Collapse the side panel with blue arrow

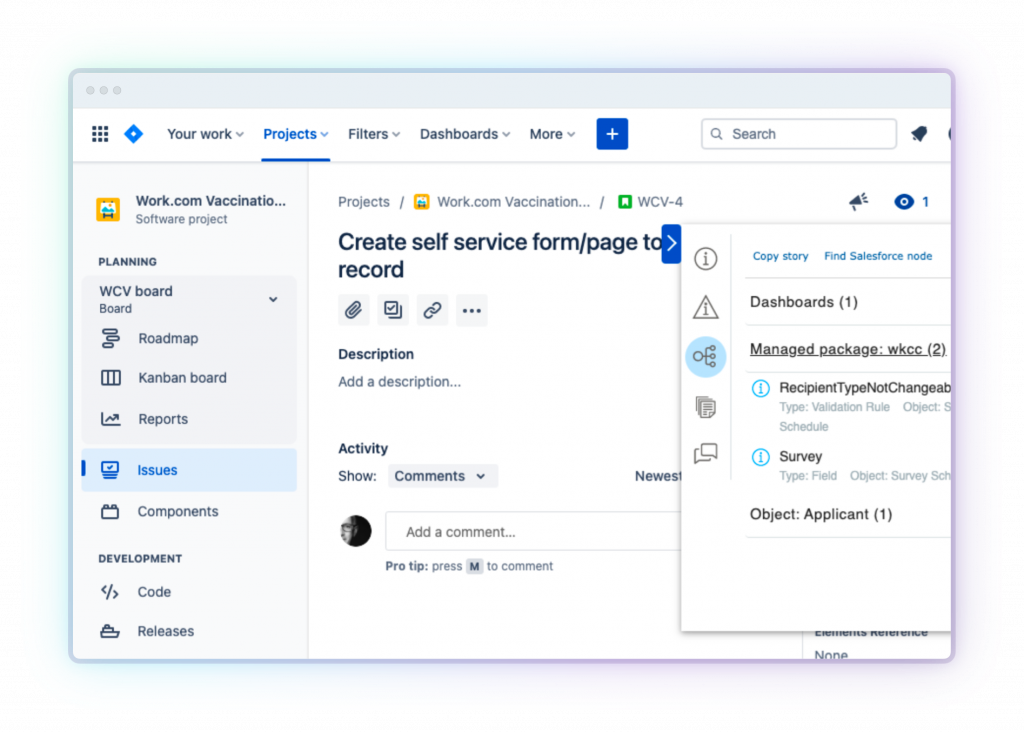pyautogui.click(x=671, y=244)
